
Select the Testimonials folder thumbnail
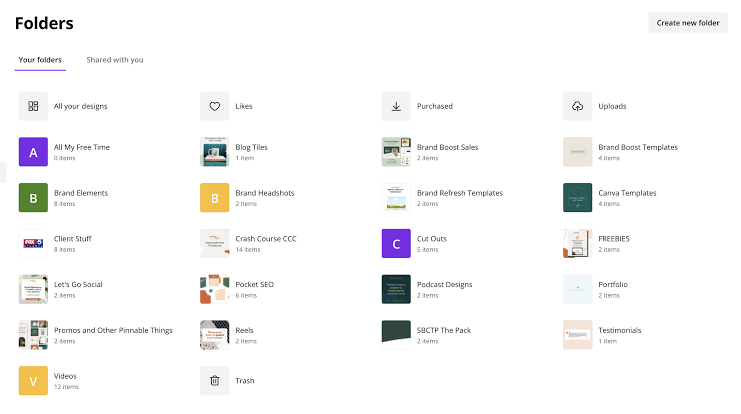pyautogui.click(x=578, y=335)
